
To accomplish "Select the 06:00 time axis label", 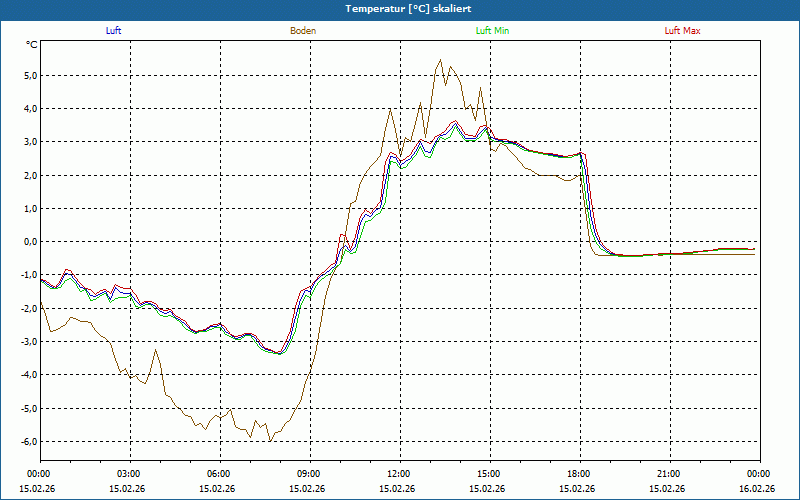I will [x=219, y=474].
